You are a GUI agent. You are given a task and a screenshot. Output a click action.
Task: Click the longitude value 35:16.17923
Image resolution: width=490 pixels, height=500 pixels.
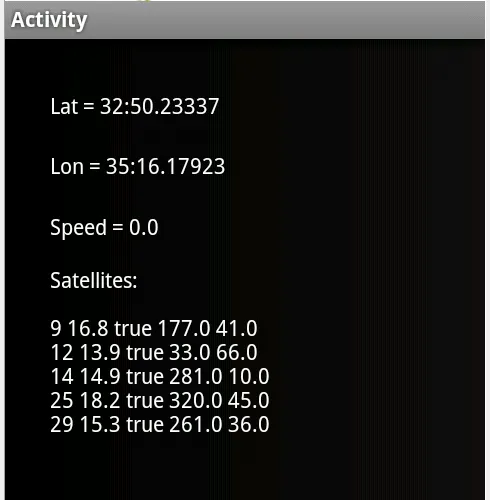(x=166, y=166)
